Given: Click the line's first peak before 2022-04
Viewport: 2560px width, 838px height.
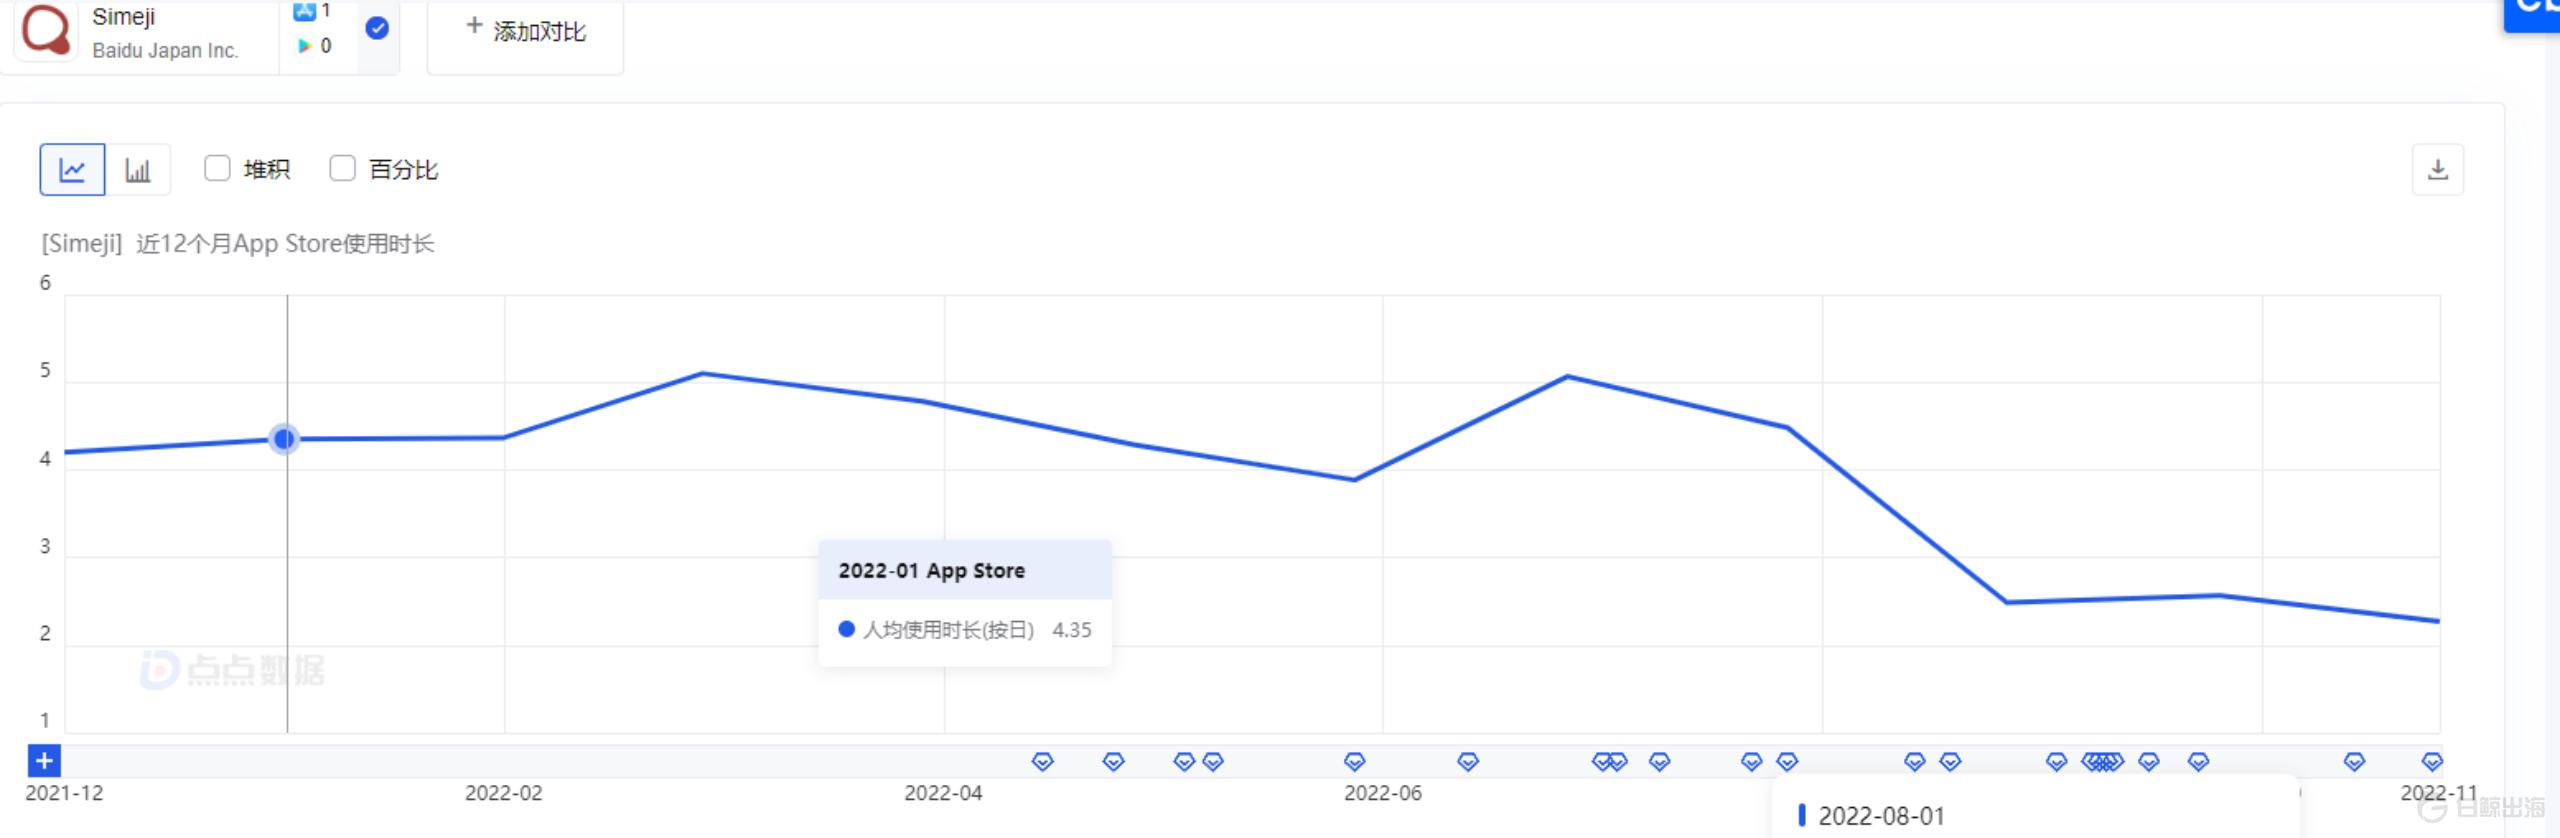Looking at the screenshot, I should tap(702, 374).
